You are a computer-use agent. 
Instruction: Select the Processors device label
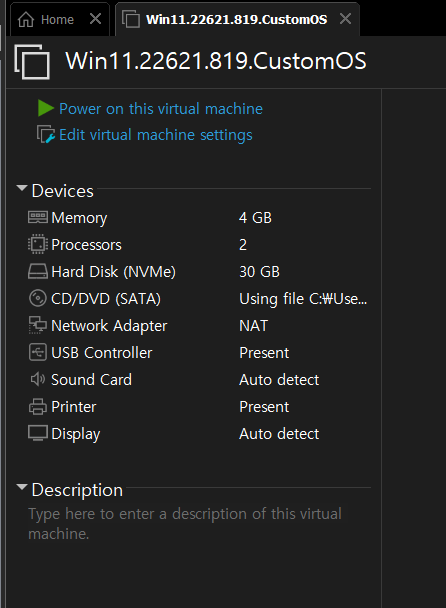tap(86, 245)
